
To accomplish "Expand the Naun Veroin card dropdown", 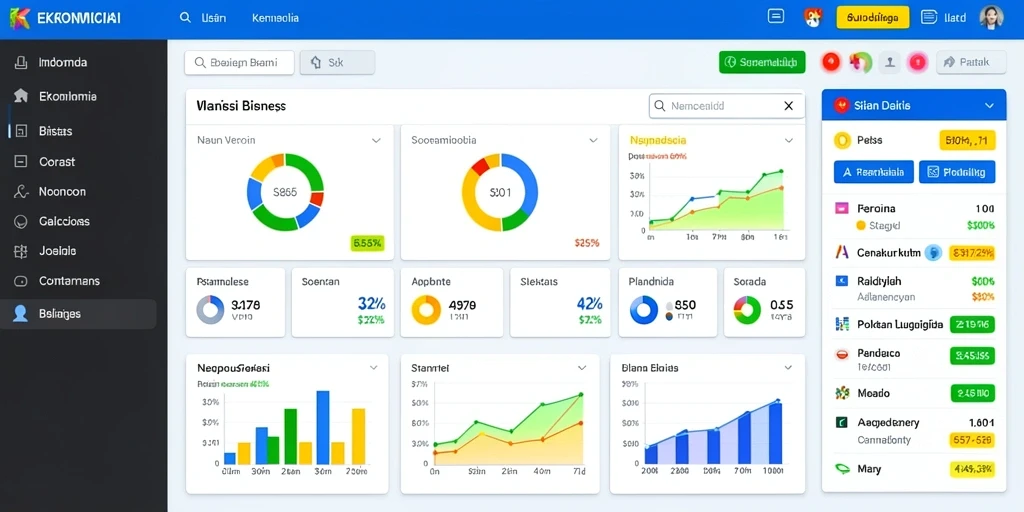I will click(376, 140).
